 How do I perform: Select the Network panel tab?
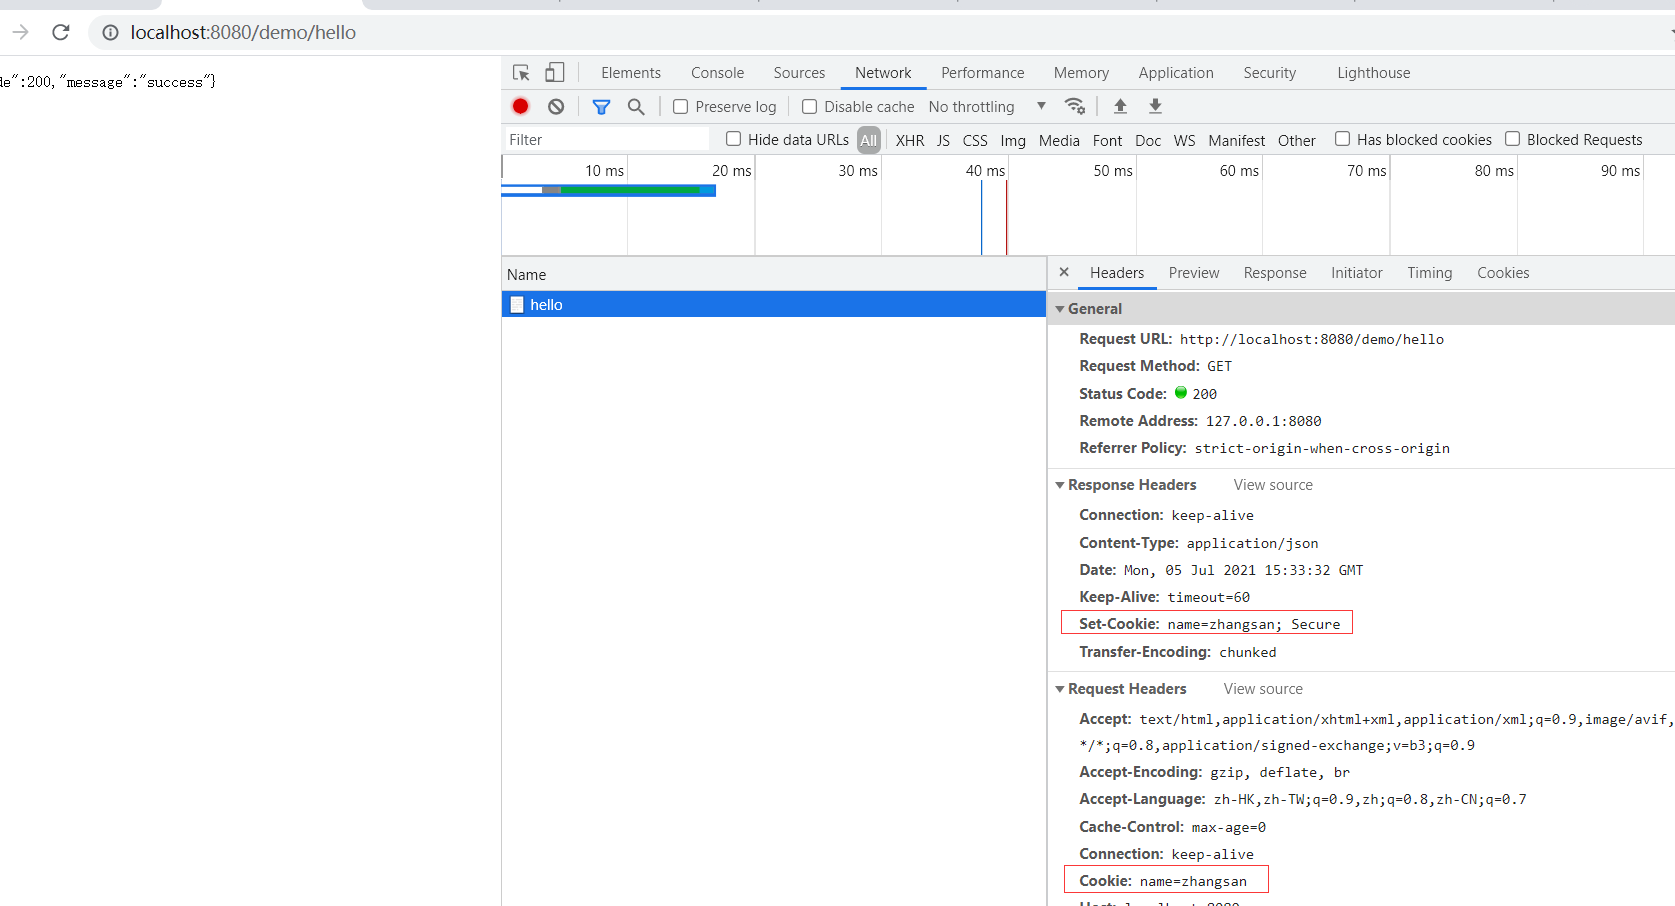point(883,73)
